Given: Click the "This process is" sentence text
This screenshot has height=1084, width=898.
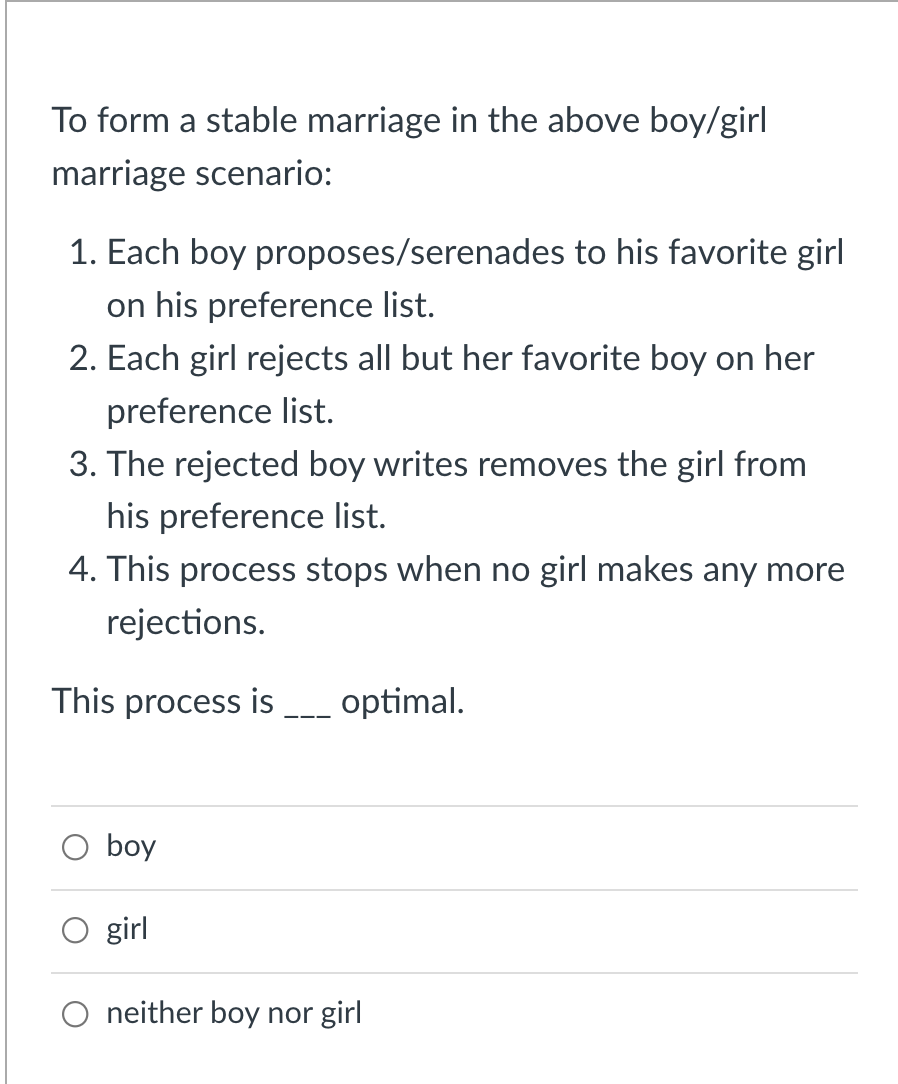Looking at the screenshot, I should click(x=163, y=701).
